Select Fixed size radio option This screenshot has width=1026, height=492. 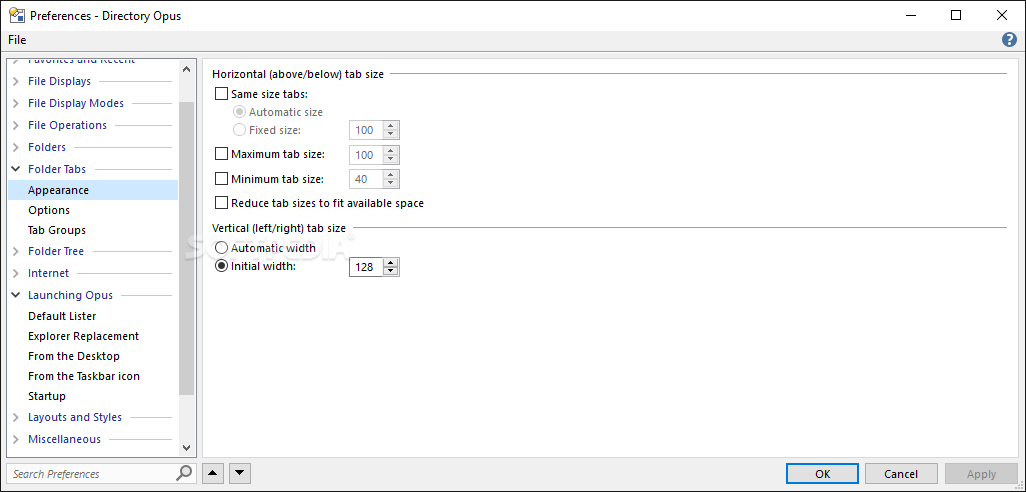pyautogui.click(x=239, y=130)
